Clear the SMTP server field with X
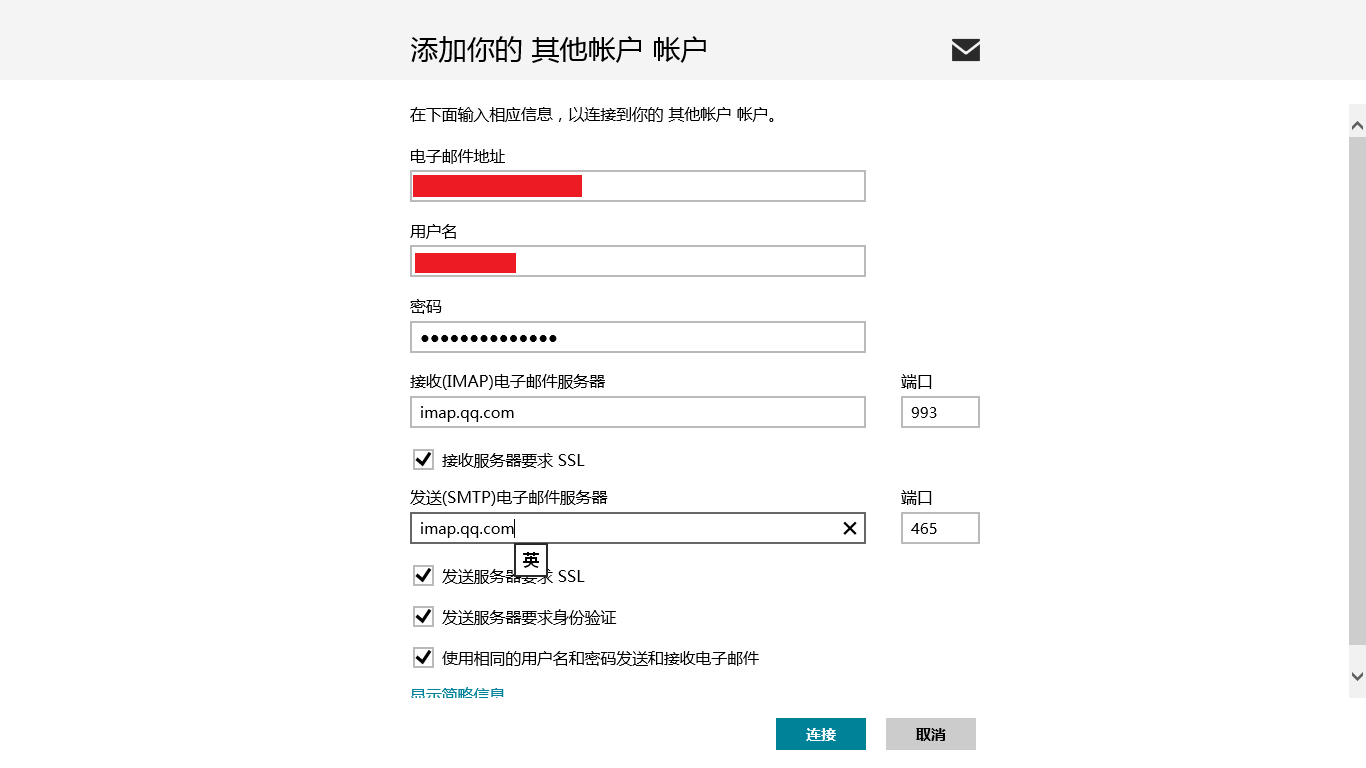Screen dimensions: 1366x768 coord(850,528)
